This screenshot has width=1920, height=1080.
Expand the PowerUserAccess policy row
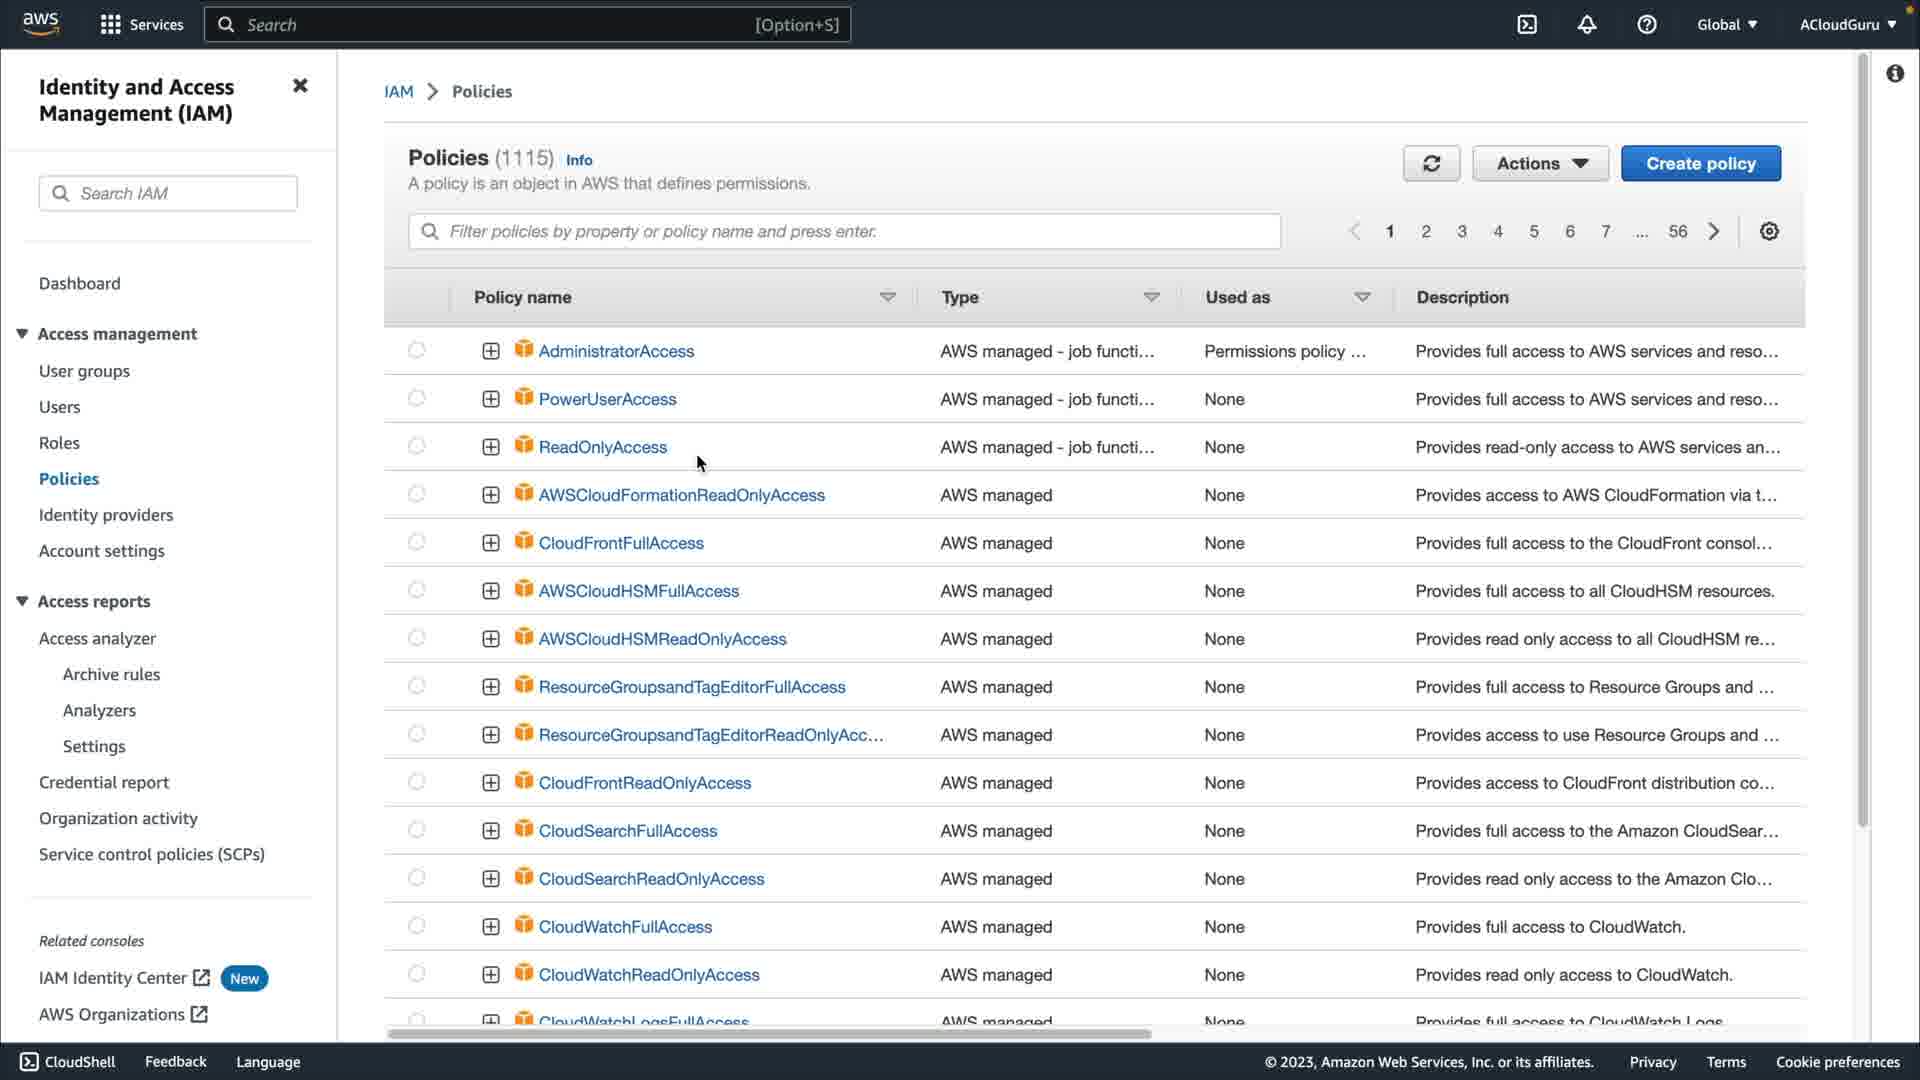[x=491, y=399]
